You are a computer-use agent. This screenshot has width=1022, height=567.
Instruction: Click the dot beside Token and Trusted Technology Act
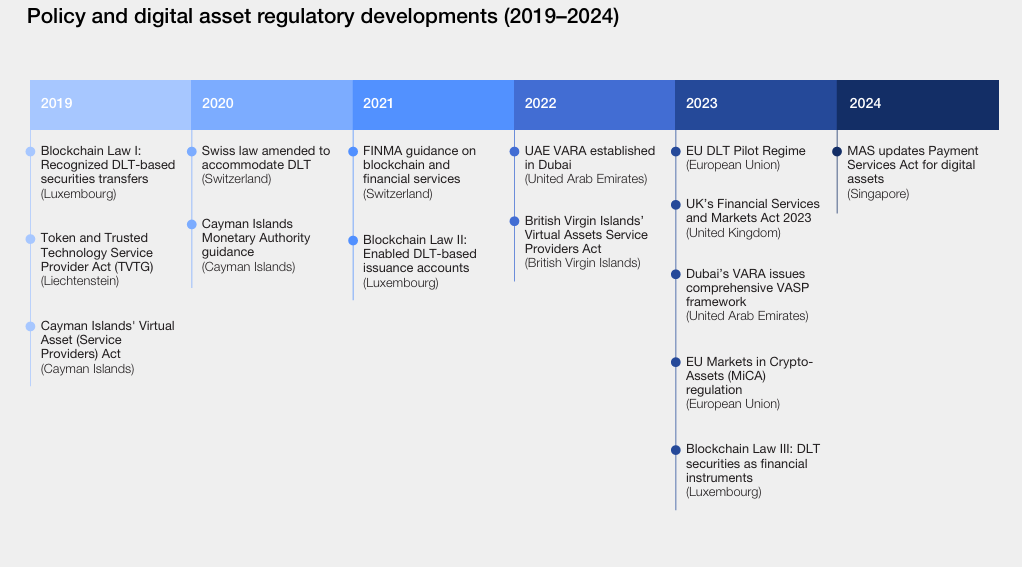coord(30,239)
